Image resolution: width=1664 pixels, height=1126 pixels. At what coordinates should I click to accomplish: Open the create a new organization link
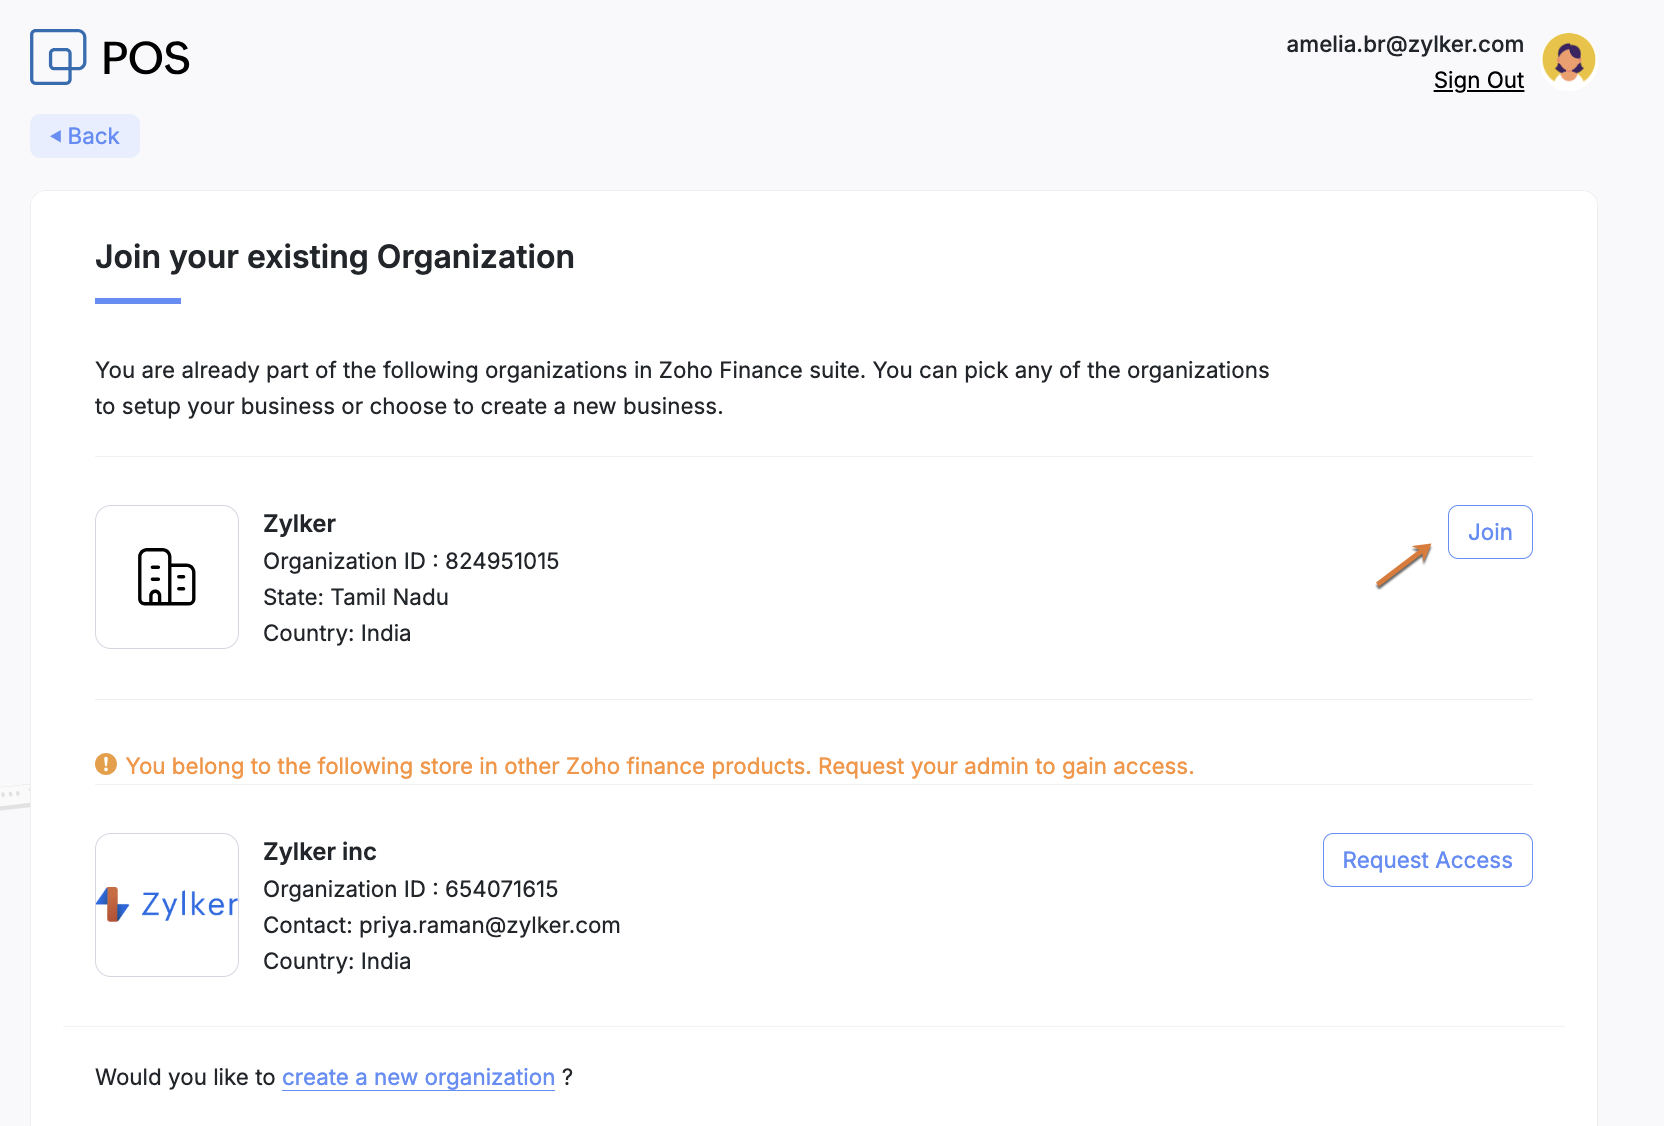418,1077
